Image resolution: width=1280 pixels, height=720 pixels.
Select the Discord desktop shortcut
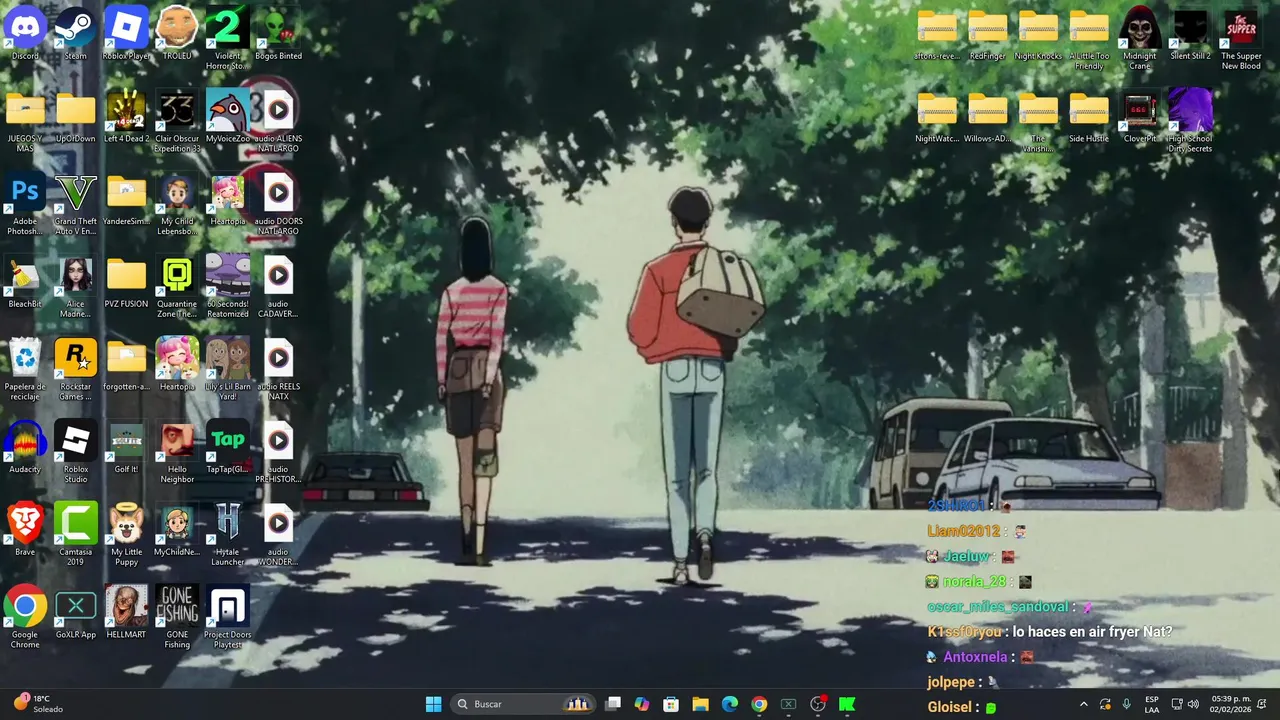25,35
